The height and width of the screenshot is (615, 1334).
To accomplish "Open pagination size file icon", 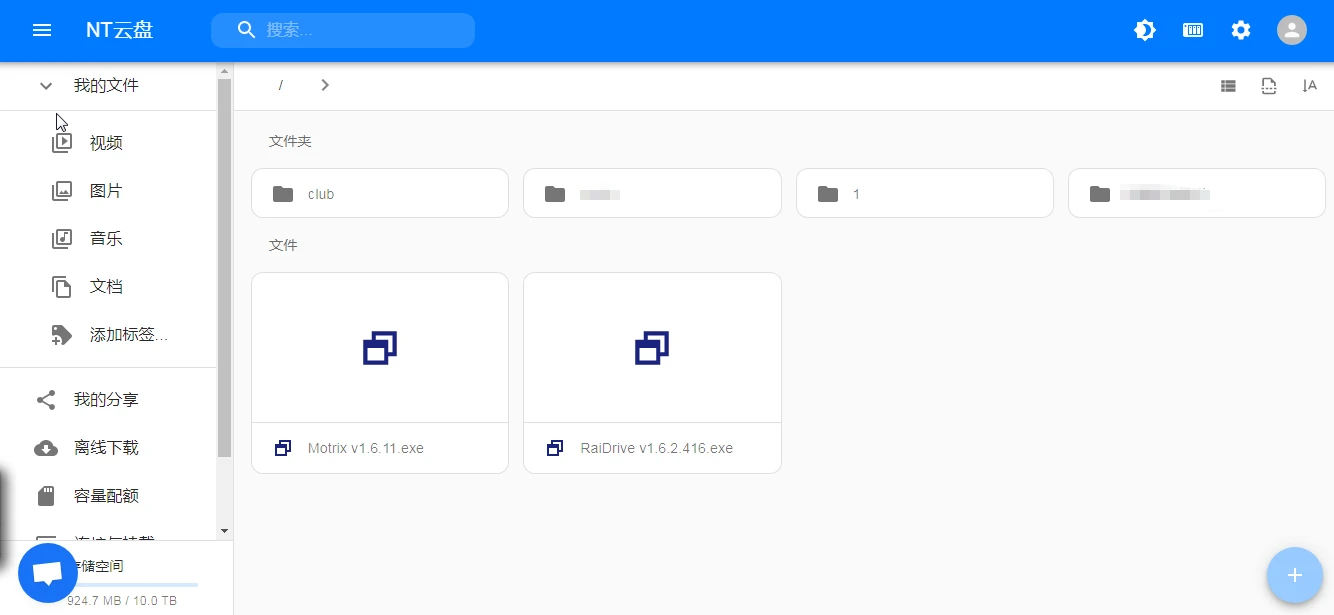I will tap(1269, 86).
